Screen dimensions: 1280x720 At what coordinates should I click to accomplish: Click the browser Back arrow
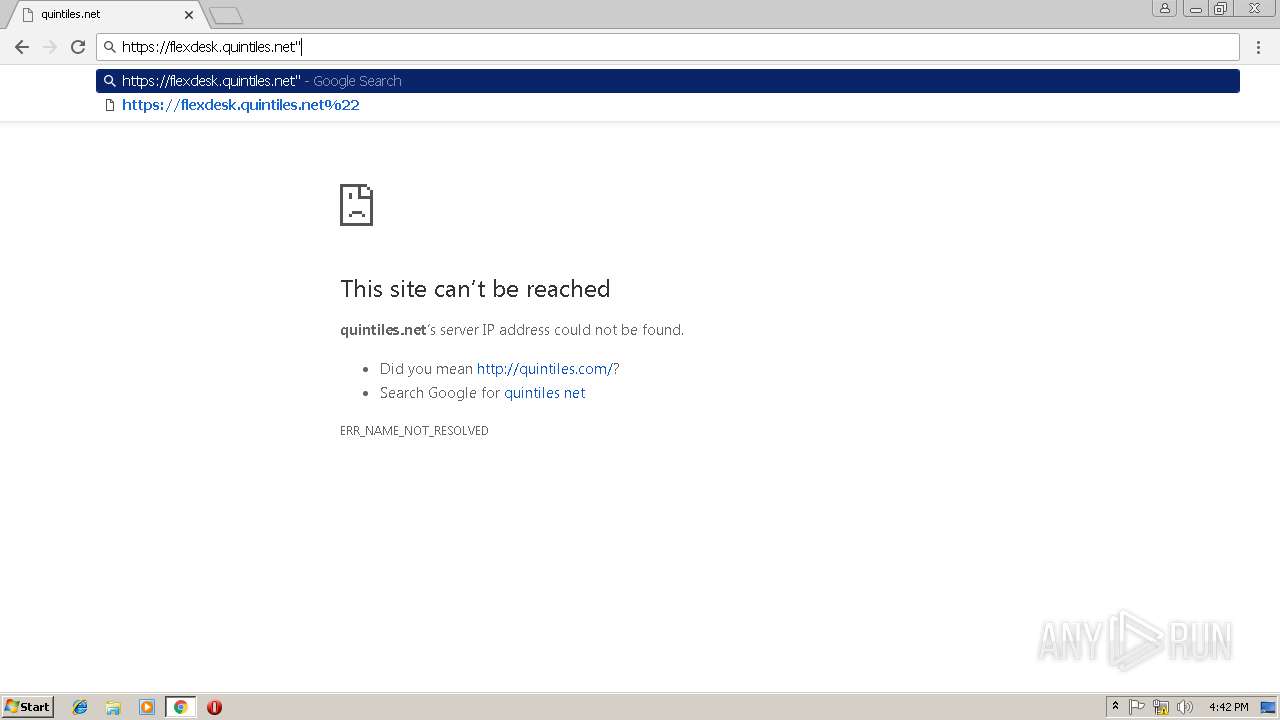(21, 47)
